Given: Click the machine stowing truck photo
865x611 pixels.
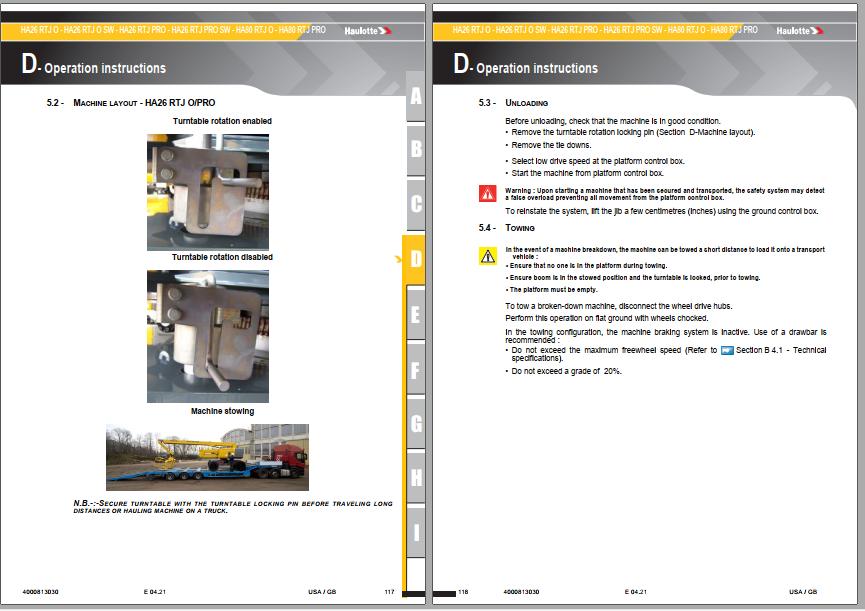Looking at the screenshot, I should (x=207, y=457).
